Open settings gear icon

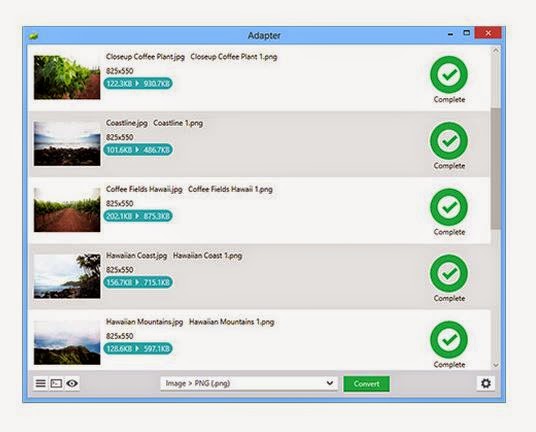click(486, 383)
